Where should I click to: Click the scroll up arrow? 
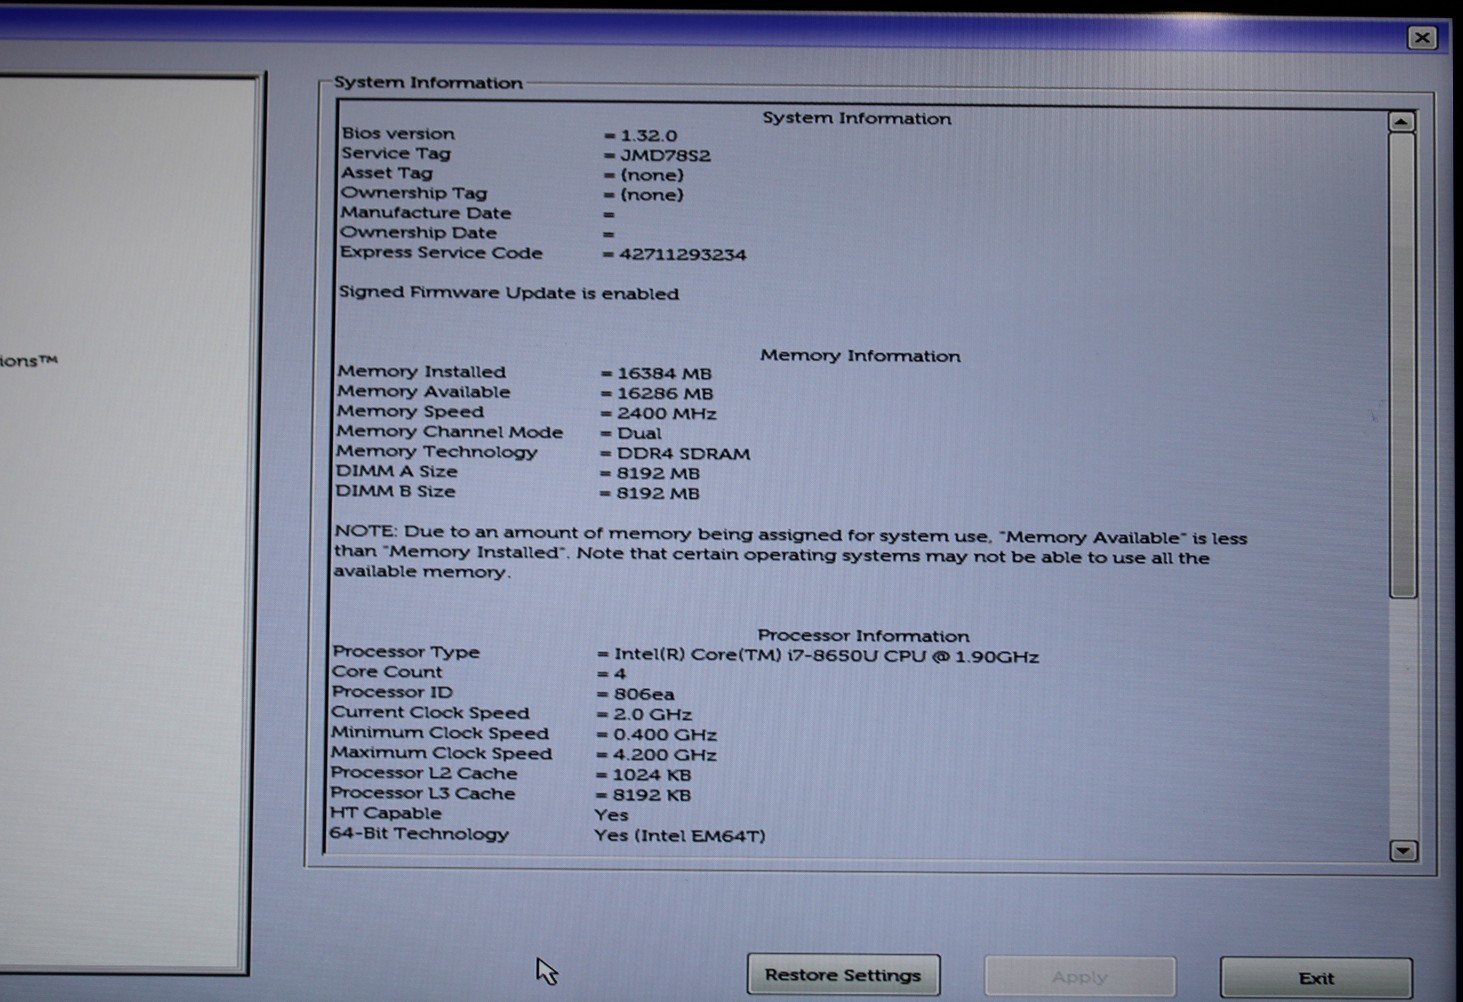pos(1401,122)
